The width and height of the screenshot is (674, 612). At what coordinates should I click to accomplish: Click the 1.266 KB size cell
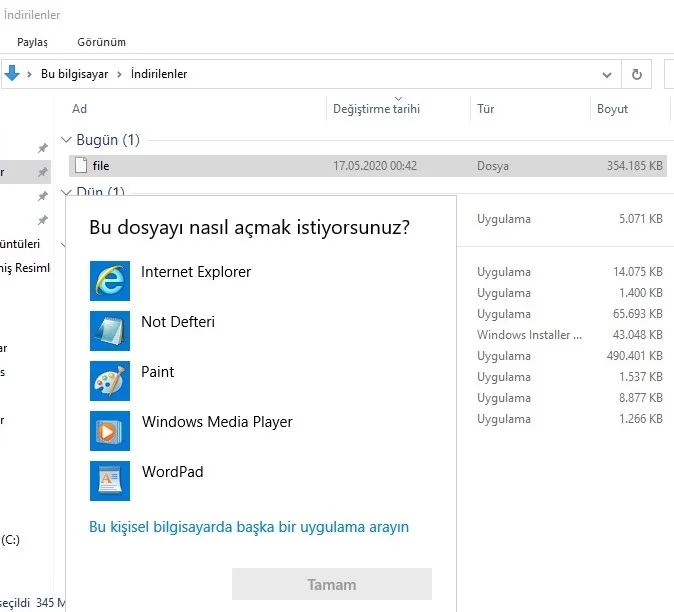pos(640,419)
